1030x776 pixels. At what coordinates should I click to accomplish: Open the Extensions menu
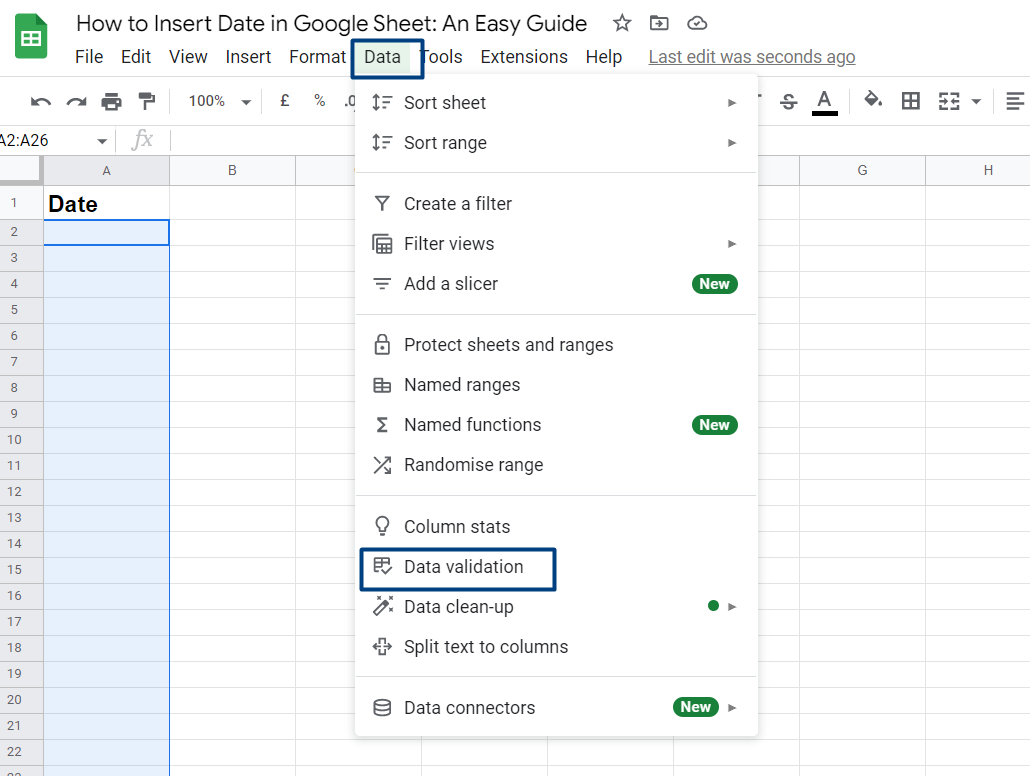click(x=524, y=57)
